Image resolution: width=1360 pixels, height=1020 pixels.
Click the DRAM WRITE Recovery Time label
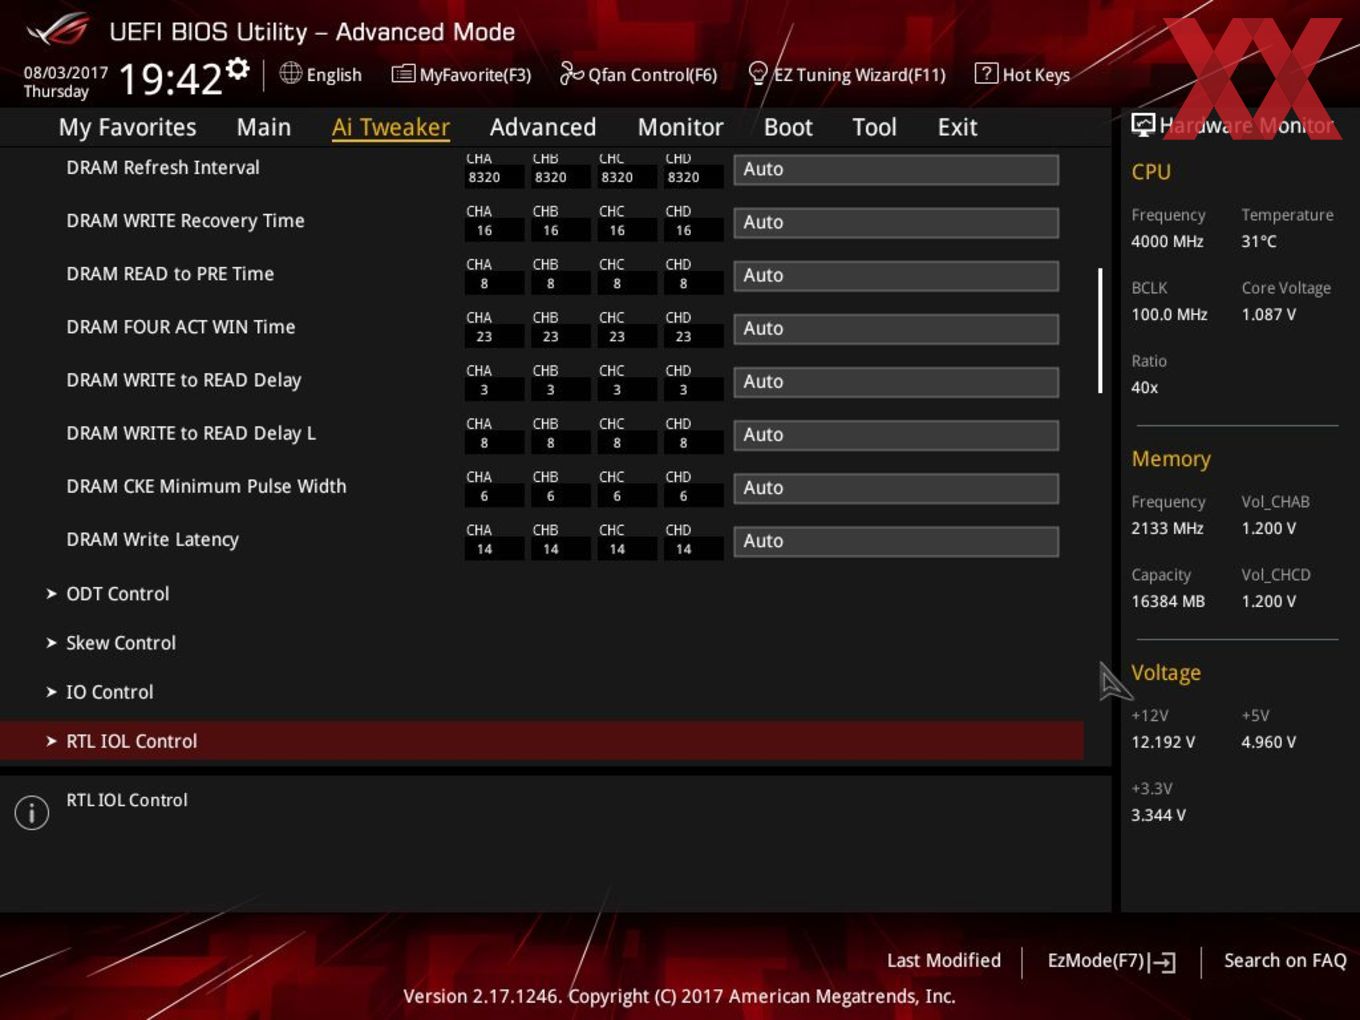tap(185, 220)
